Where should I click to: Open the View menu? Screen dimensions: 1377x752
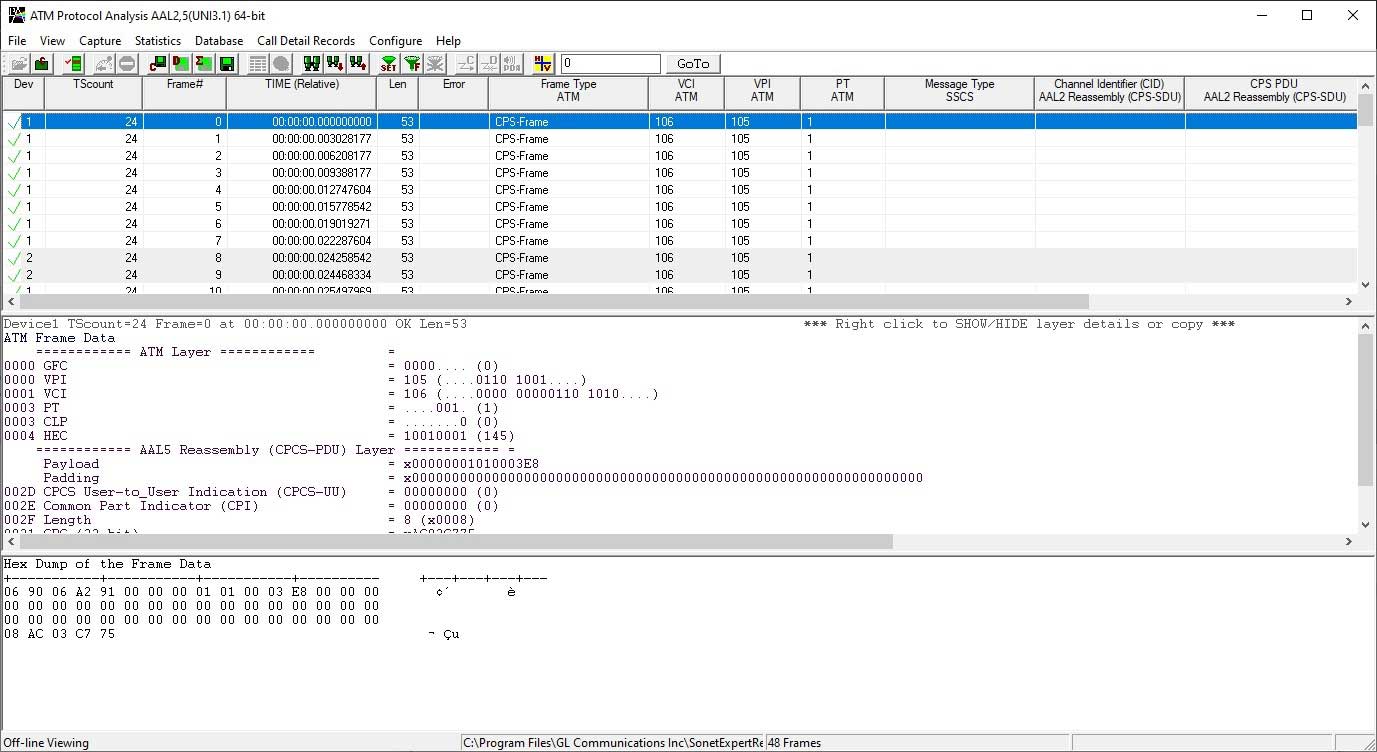pyautogui.click(x=52, y=41)
